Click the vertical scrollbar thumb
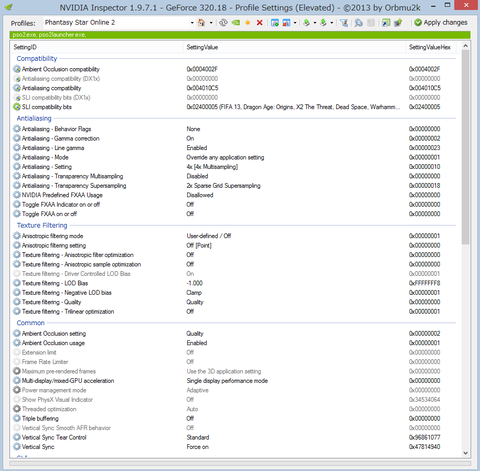Viewport: 480px width, 471px height. pos(465,147)
